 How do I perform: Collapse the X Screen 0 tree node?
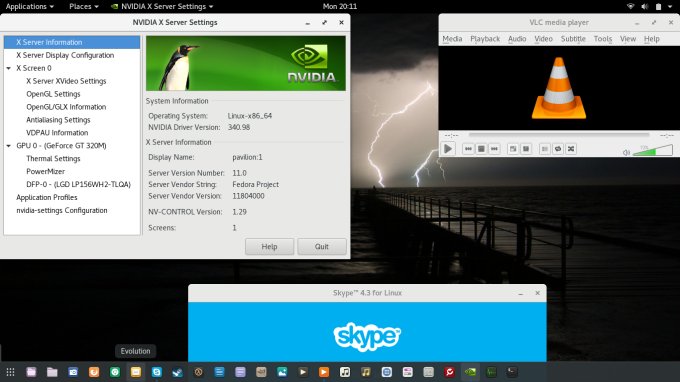[9, 68]
